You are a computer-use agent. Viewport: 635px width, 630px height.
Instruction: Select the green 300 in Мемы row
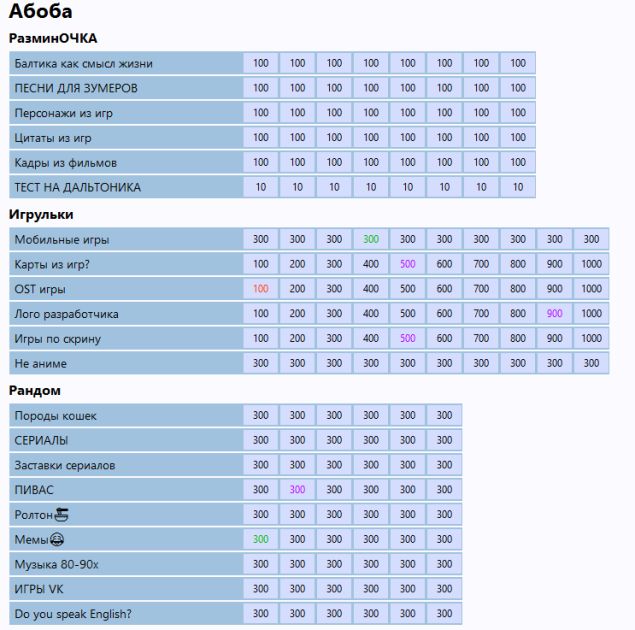pyautogui.click(x=261, y=540)
